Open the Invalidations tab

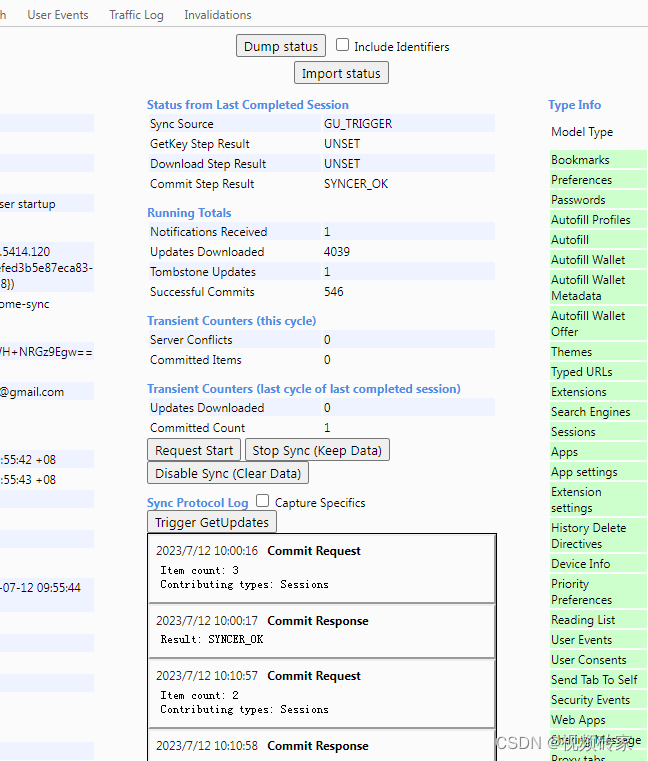pos(217,15)
